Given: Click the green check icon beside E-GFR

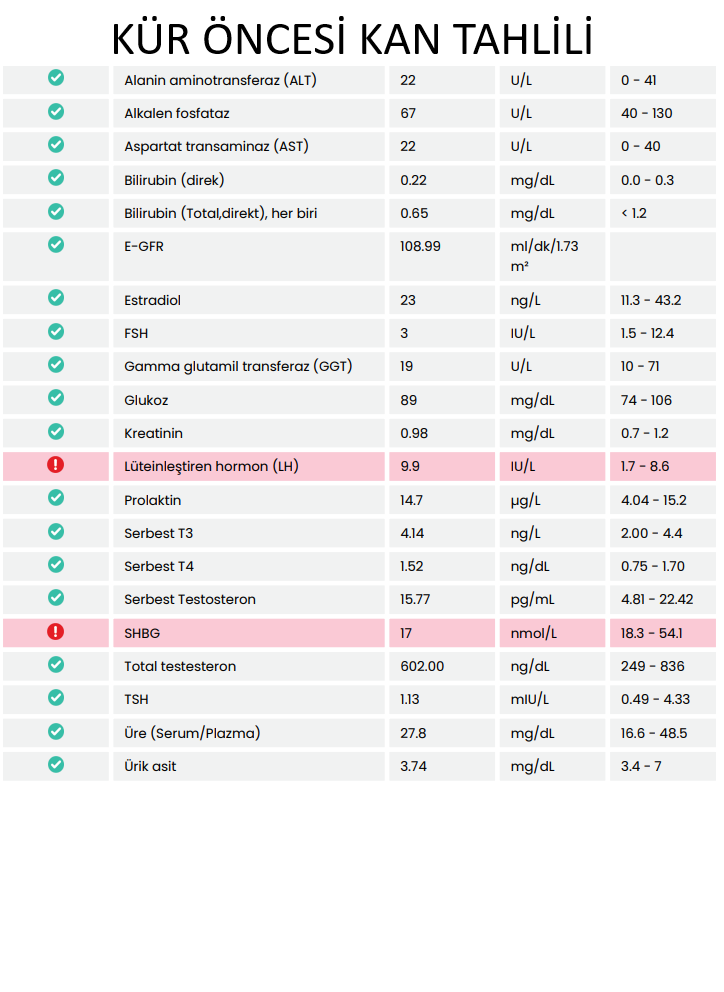Looking at the screenshot, I should [x=56, y=244].
